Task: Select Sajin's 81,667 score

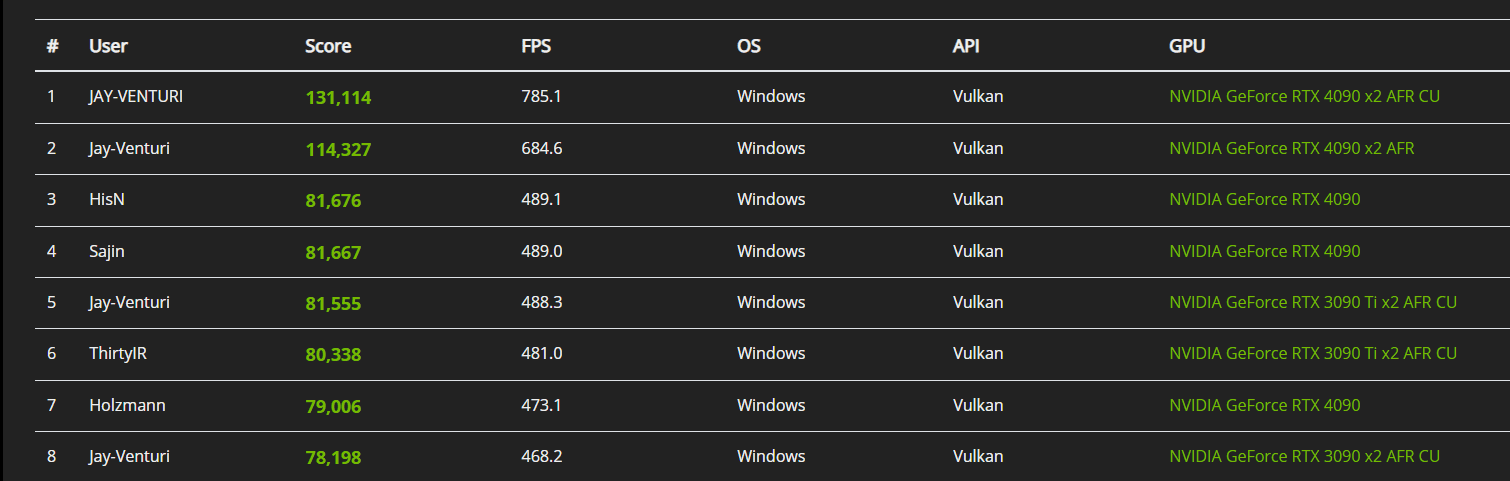Action: click(333, 252)
